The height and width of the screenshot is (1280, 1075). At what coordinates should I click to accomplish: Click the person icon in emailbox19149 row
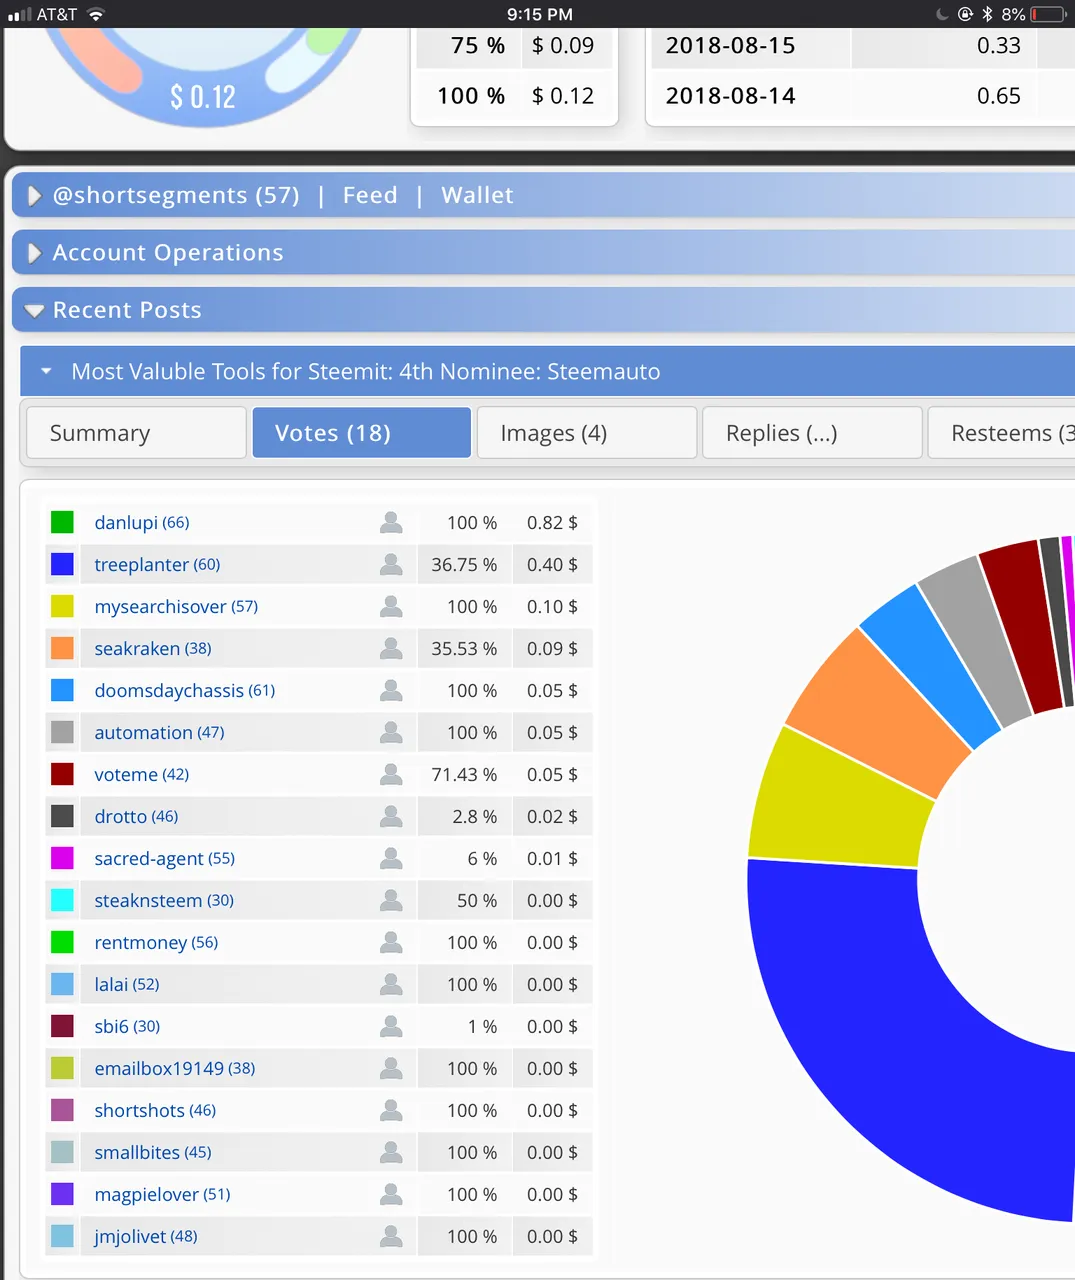tap(391, 1068)
